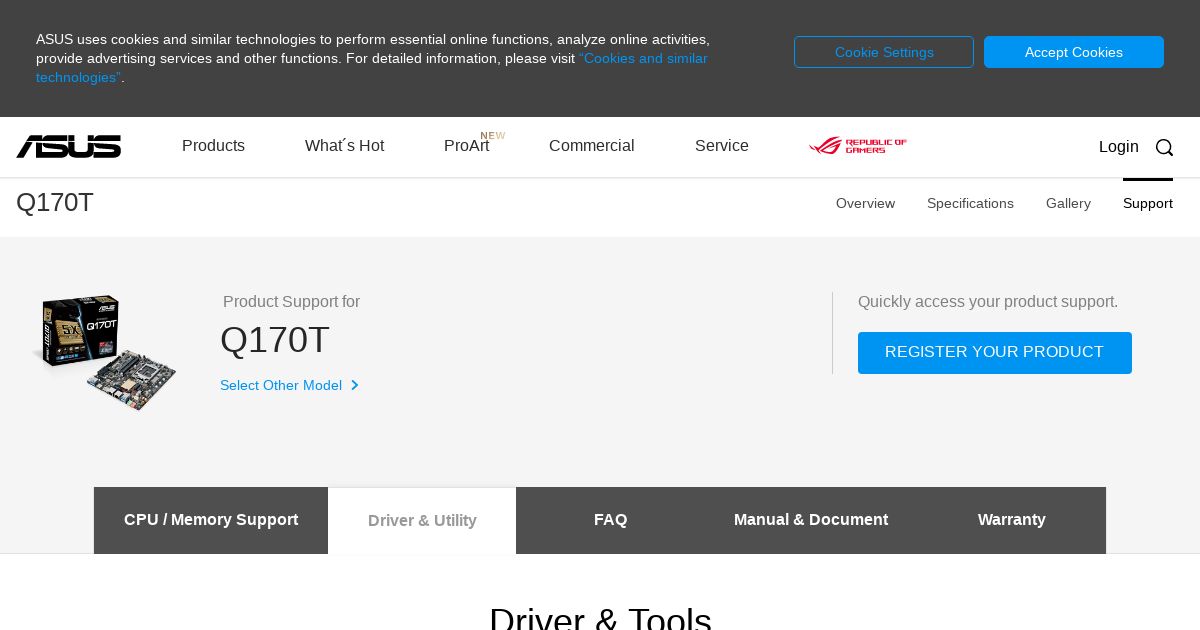Click the Product Support for label
1200x630 pixels.
tap(291, 302)
